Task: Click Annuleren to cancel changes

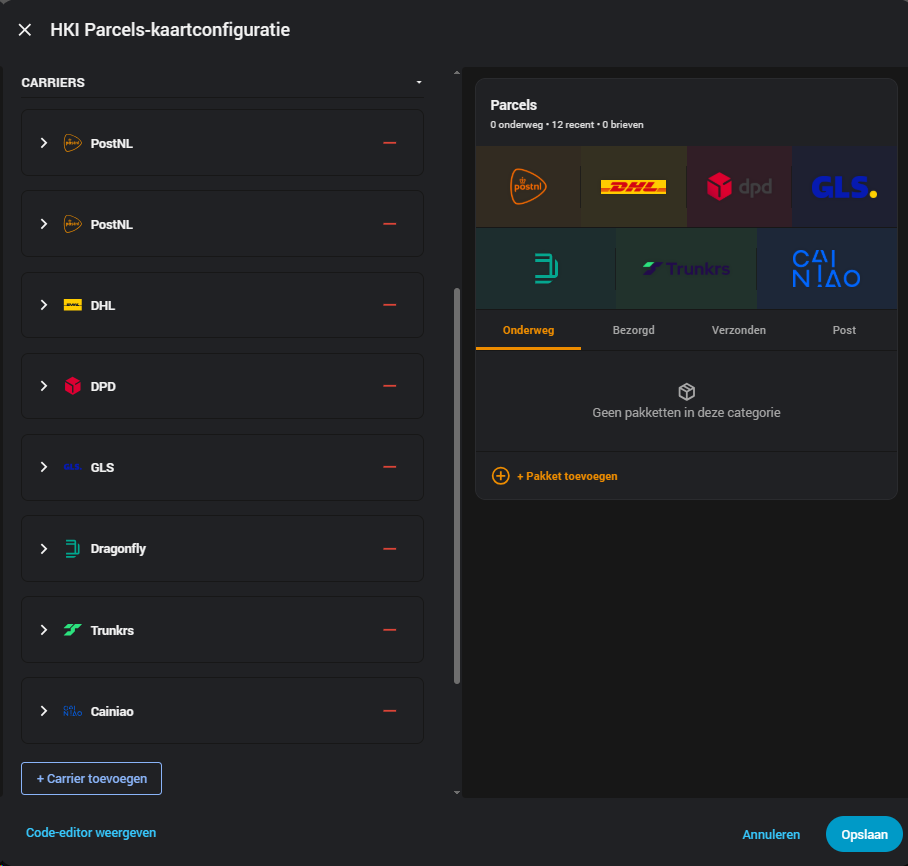Action: [771, 834]
